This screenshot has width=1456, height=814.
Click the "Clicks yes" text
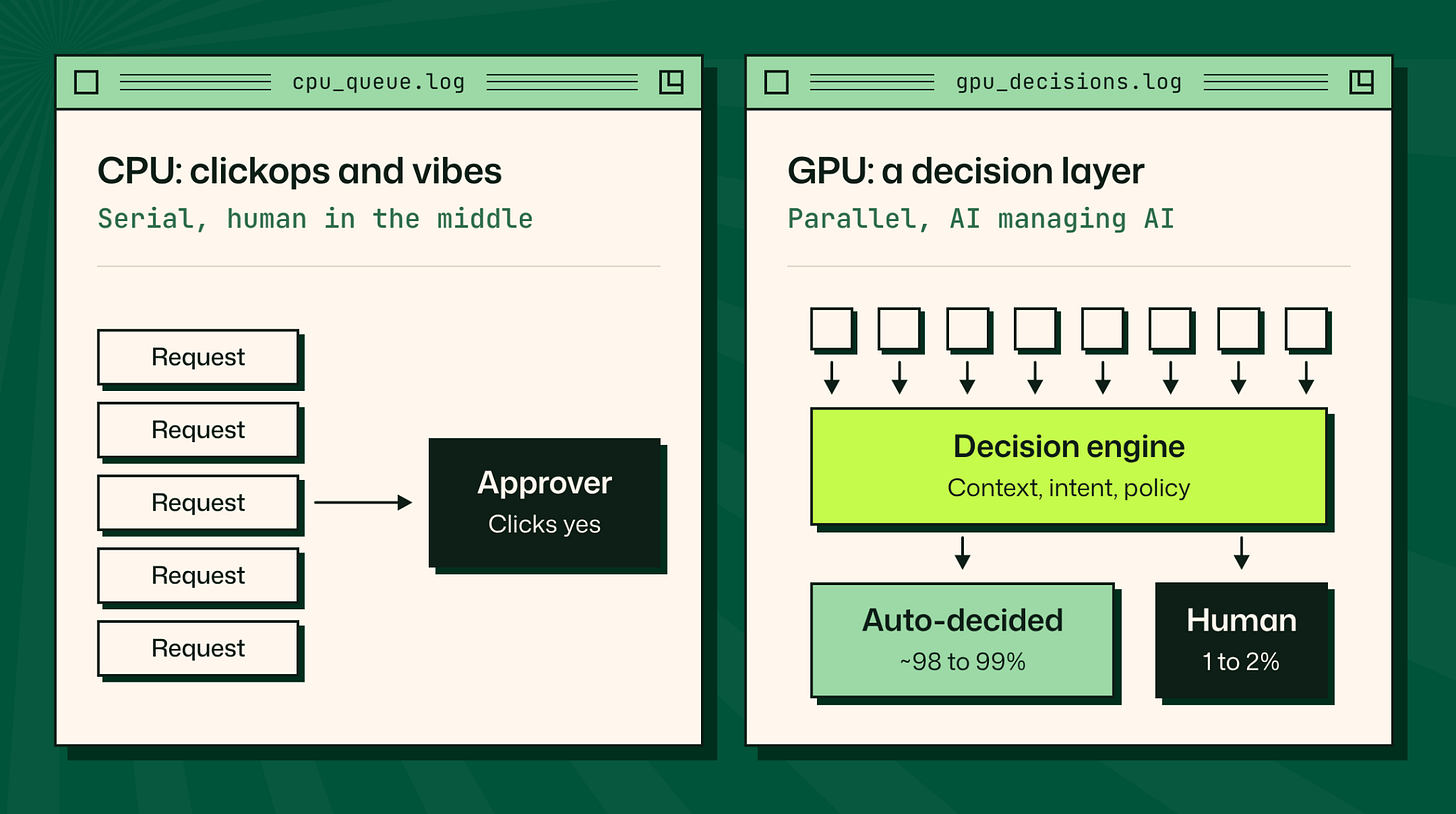tap(545, 524)
